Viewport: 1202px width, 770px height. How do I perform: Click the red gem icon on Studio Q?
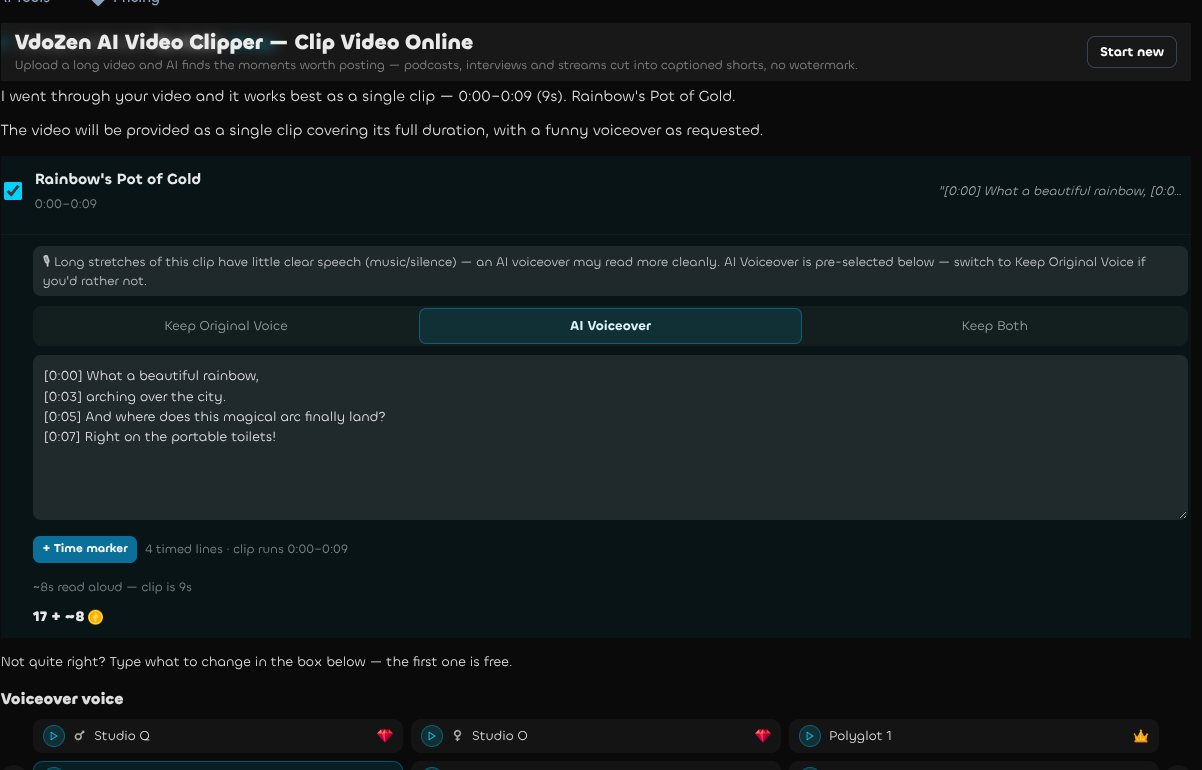[x=385, y=736]
